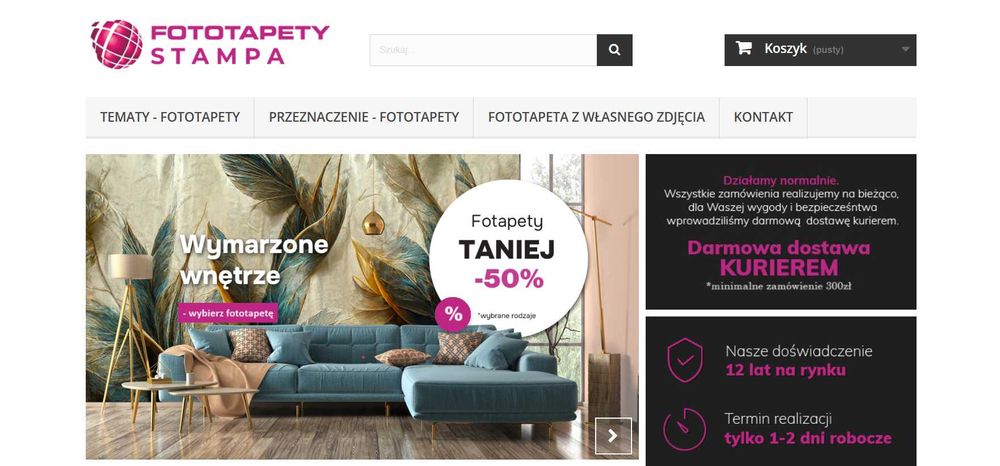Click the shopping cart icon

point(744,48)
